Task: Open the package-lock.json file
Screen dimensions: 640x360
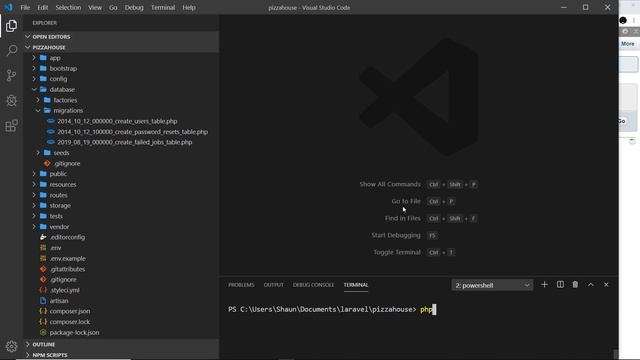Action: click(74, 332)
